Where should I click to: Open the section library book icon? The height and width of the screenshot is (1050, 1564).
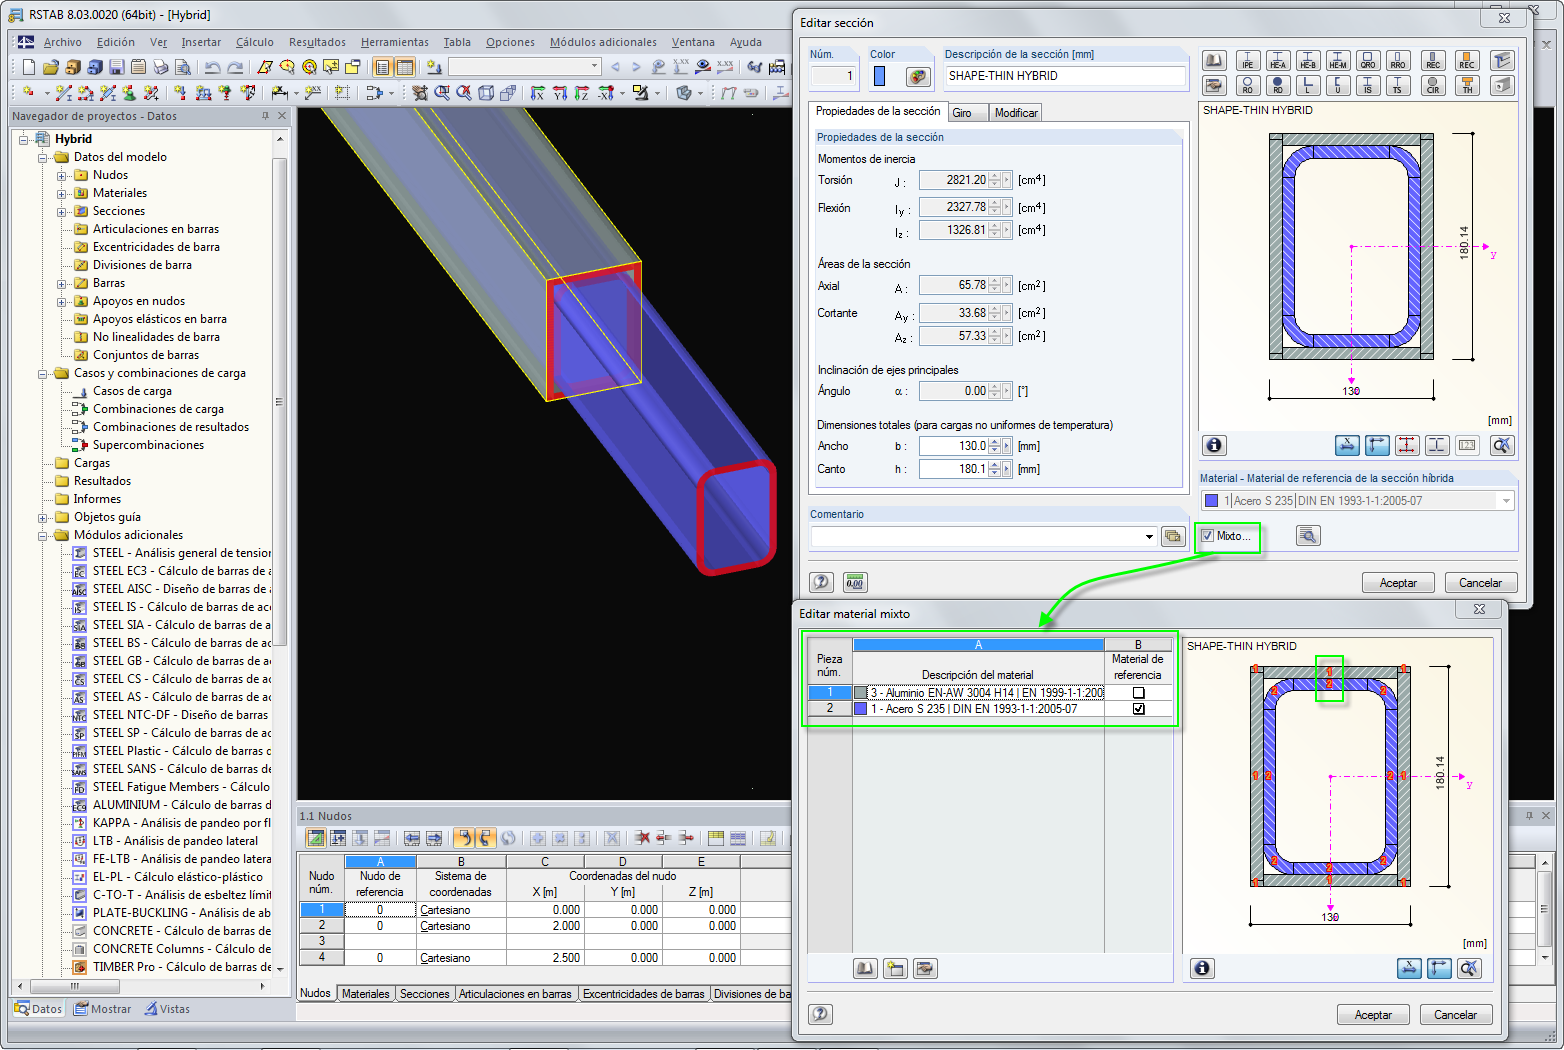pos(1213,61)
